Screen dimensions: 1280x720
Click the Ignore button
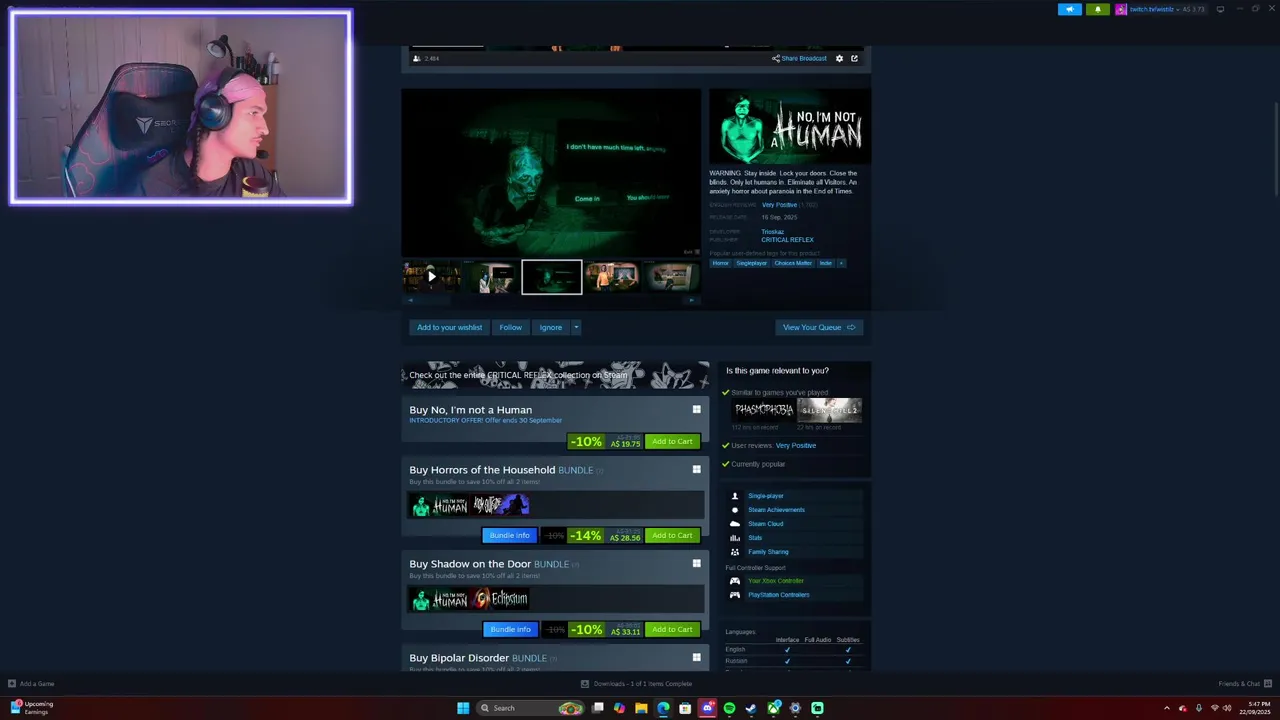551,327
